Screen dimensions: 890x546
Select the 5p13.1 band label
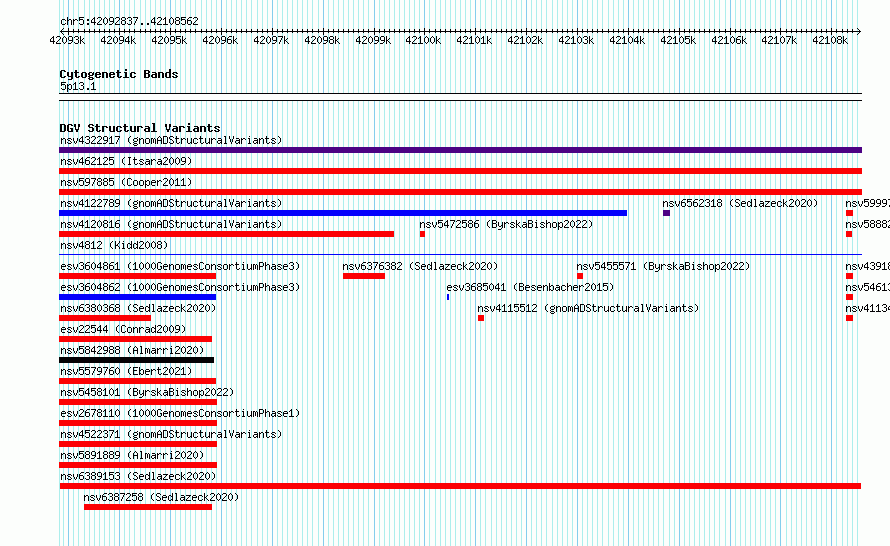coord(78,86)
